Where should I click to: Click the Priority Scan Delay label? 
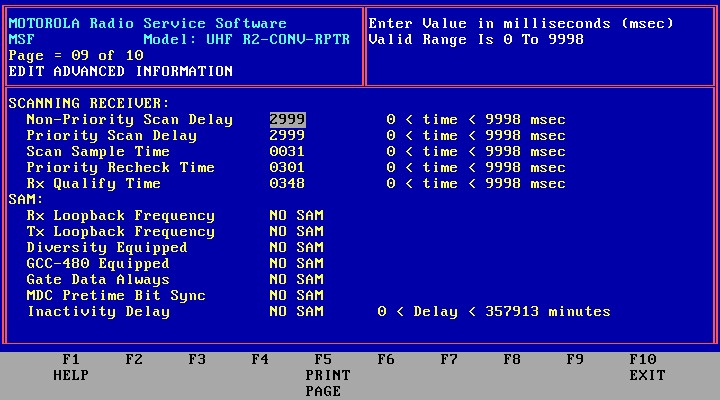tap(112, 135)
